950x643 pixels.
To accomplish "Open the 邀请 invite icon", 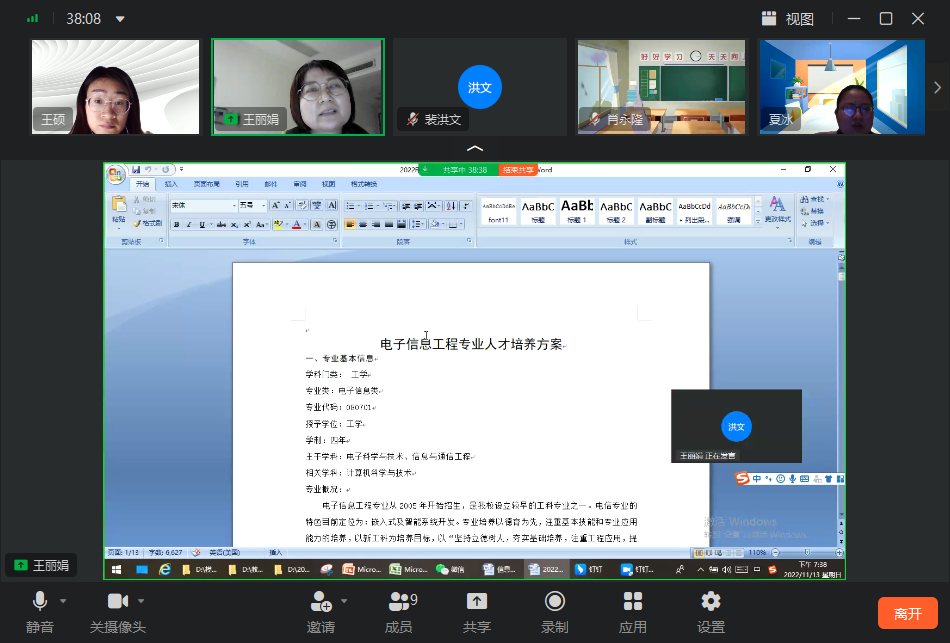I will [x=321, y=602].
